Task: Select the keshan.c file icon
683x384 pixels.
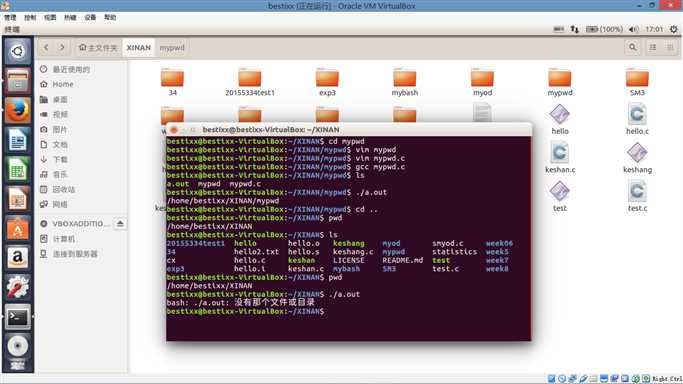Action: tap(560, 153)
